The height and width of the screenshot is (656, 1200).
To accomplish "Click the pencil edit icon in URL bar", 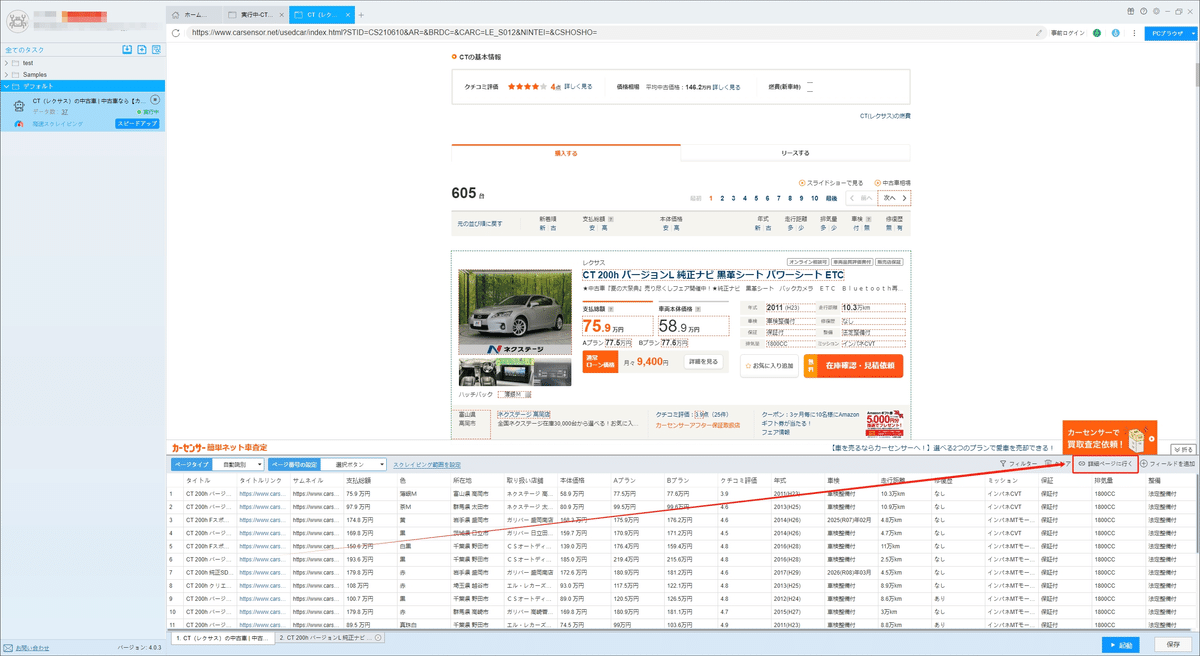I will coord(1040,32).
